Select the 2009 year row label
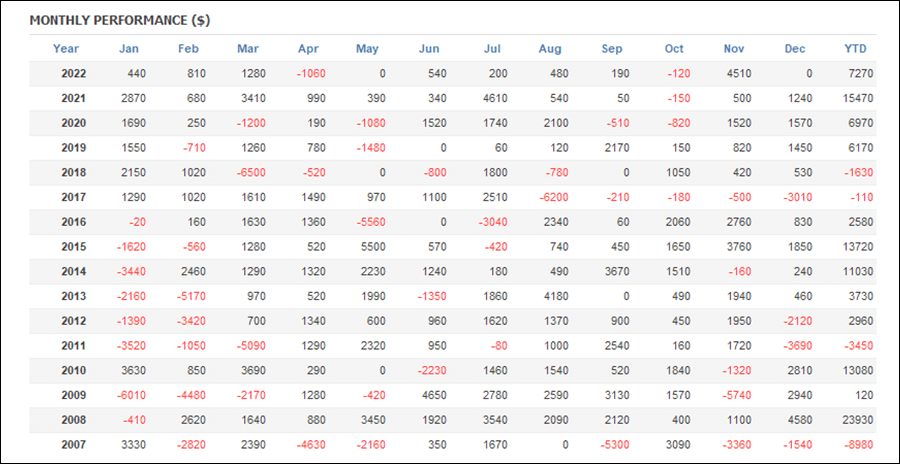Screen dimensions: 900x464 [73, 396]
